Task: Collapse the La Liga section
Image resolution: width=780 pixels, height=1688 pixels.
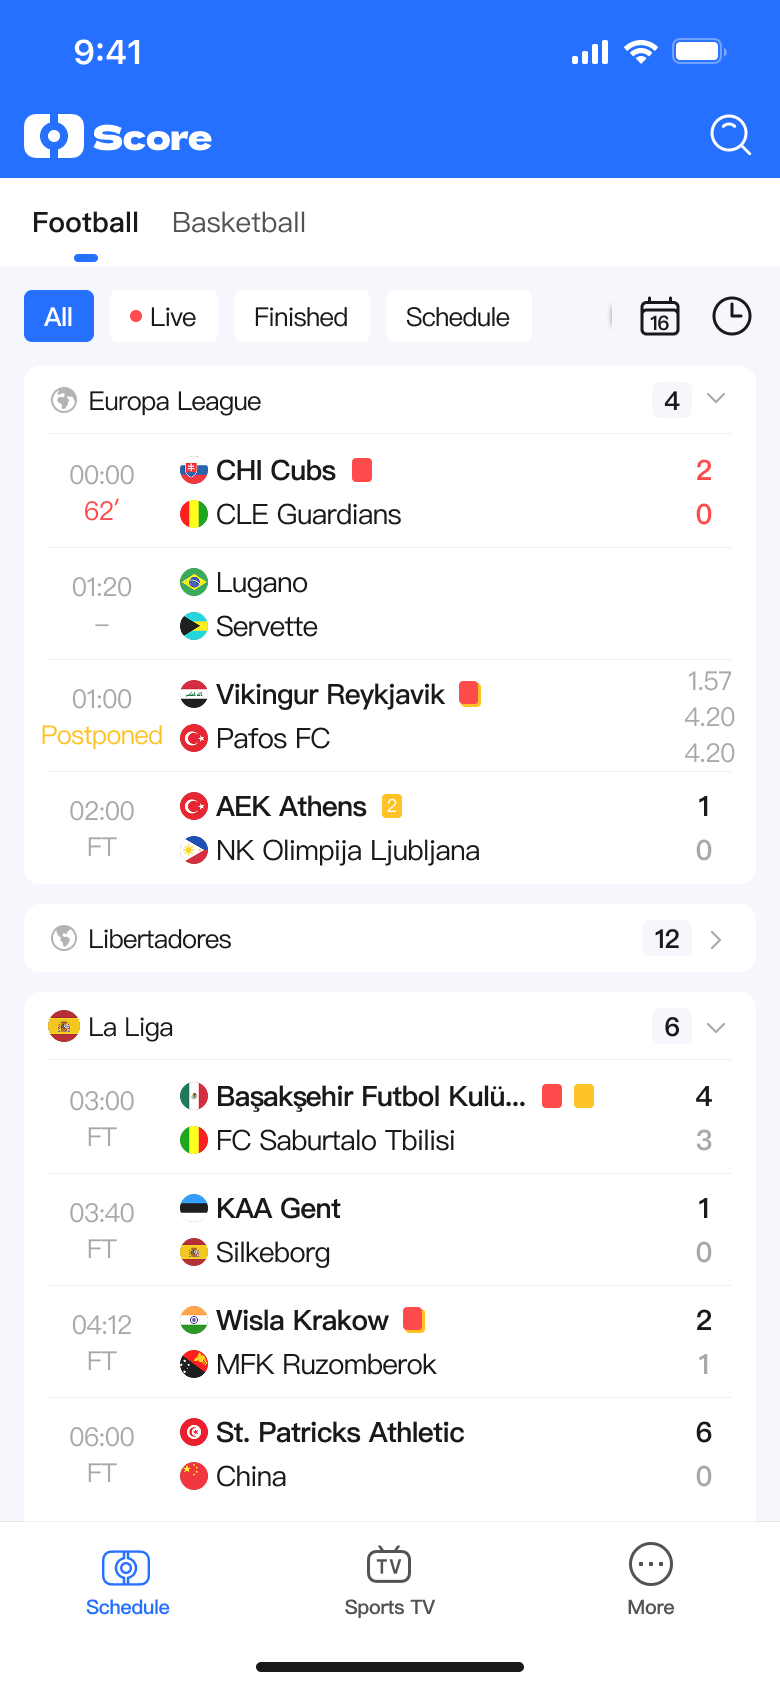Action: 716,1028
